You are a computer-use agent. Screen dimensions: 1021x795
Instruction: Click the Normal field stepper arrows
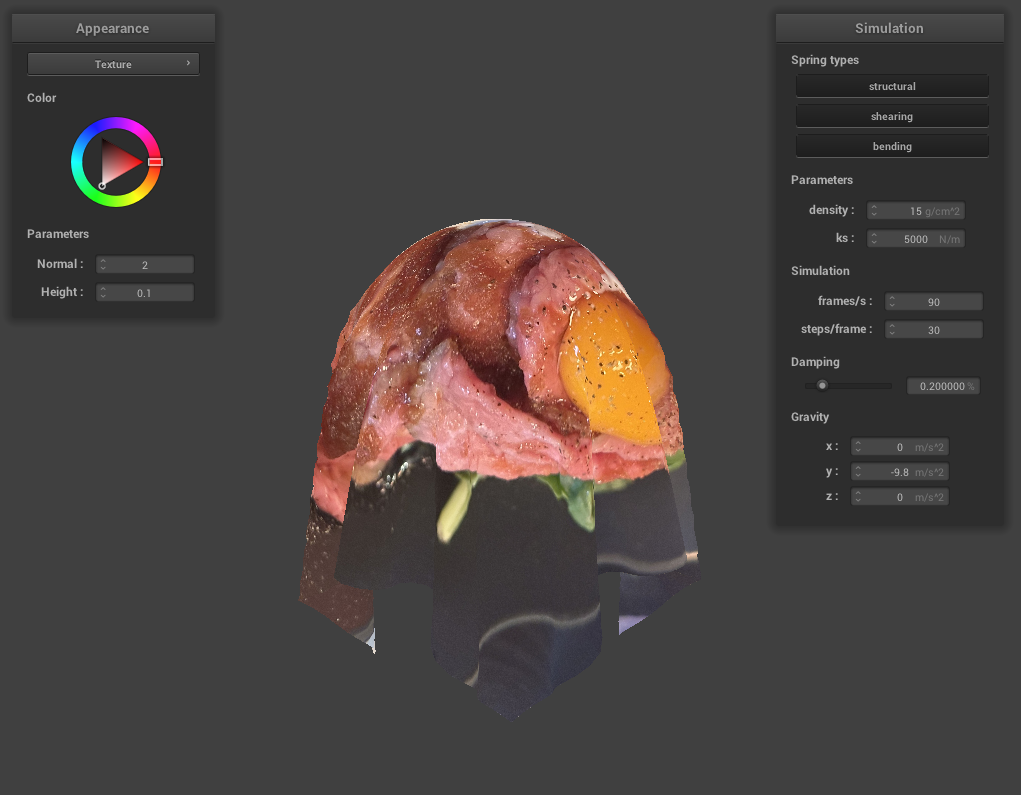[x=103, y=264]
